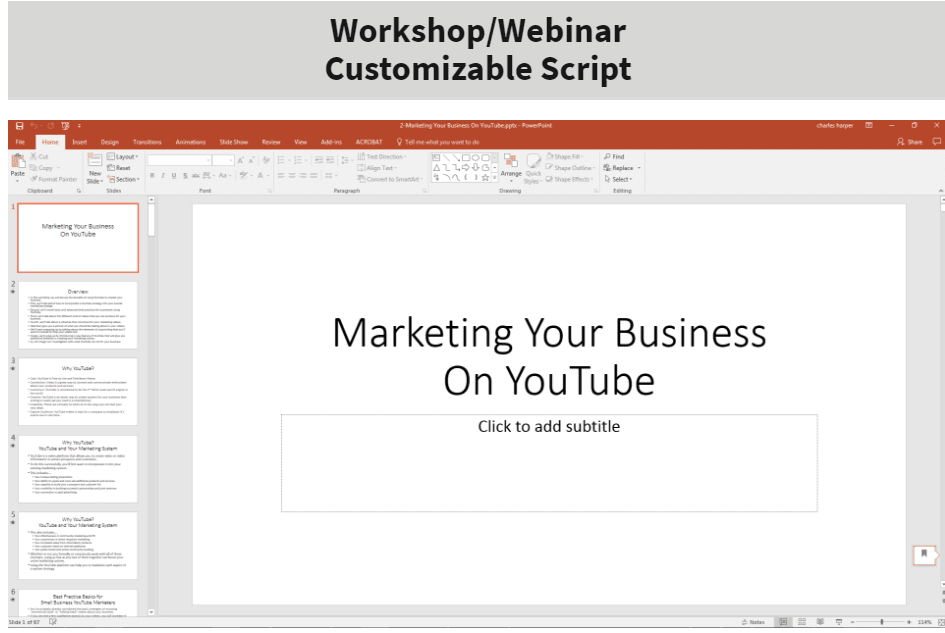The width and height of the screenshot is (945, 633).
Task: Click the Fit slide to window icon
Action: [941, 622]
